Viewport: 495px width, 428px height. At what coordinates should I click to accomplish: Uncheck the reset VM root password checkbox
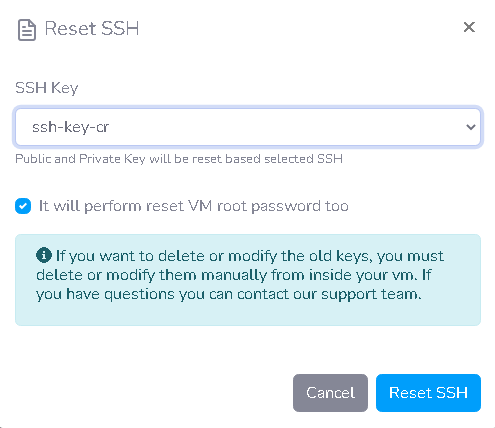(x=23, y=206)
